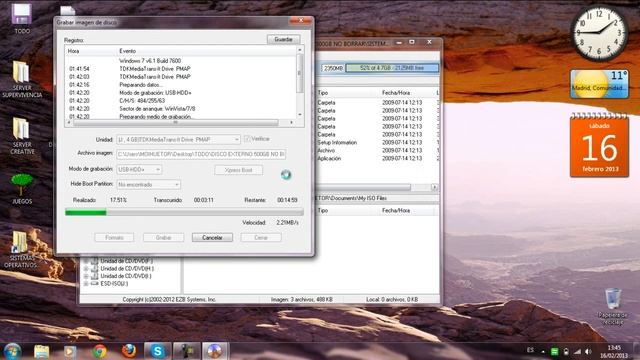The image size is (640, 360).
Task: Select the ESD-ISO(J:) drive icon in tree
Action: (x=94, y=283)
